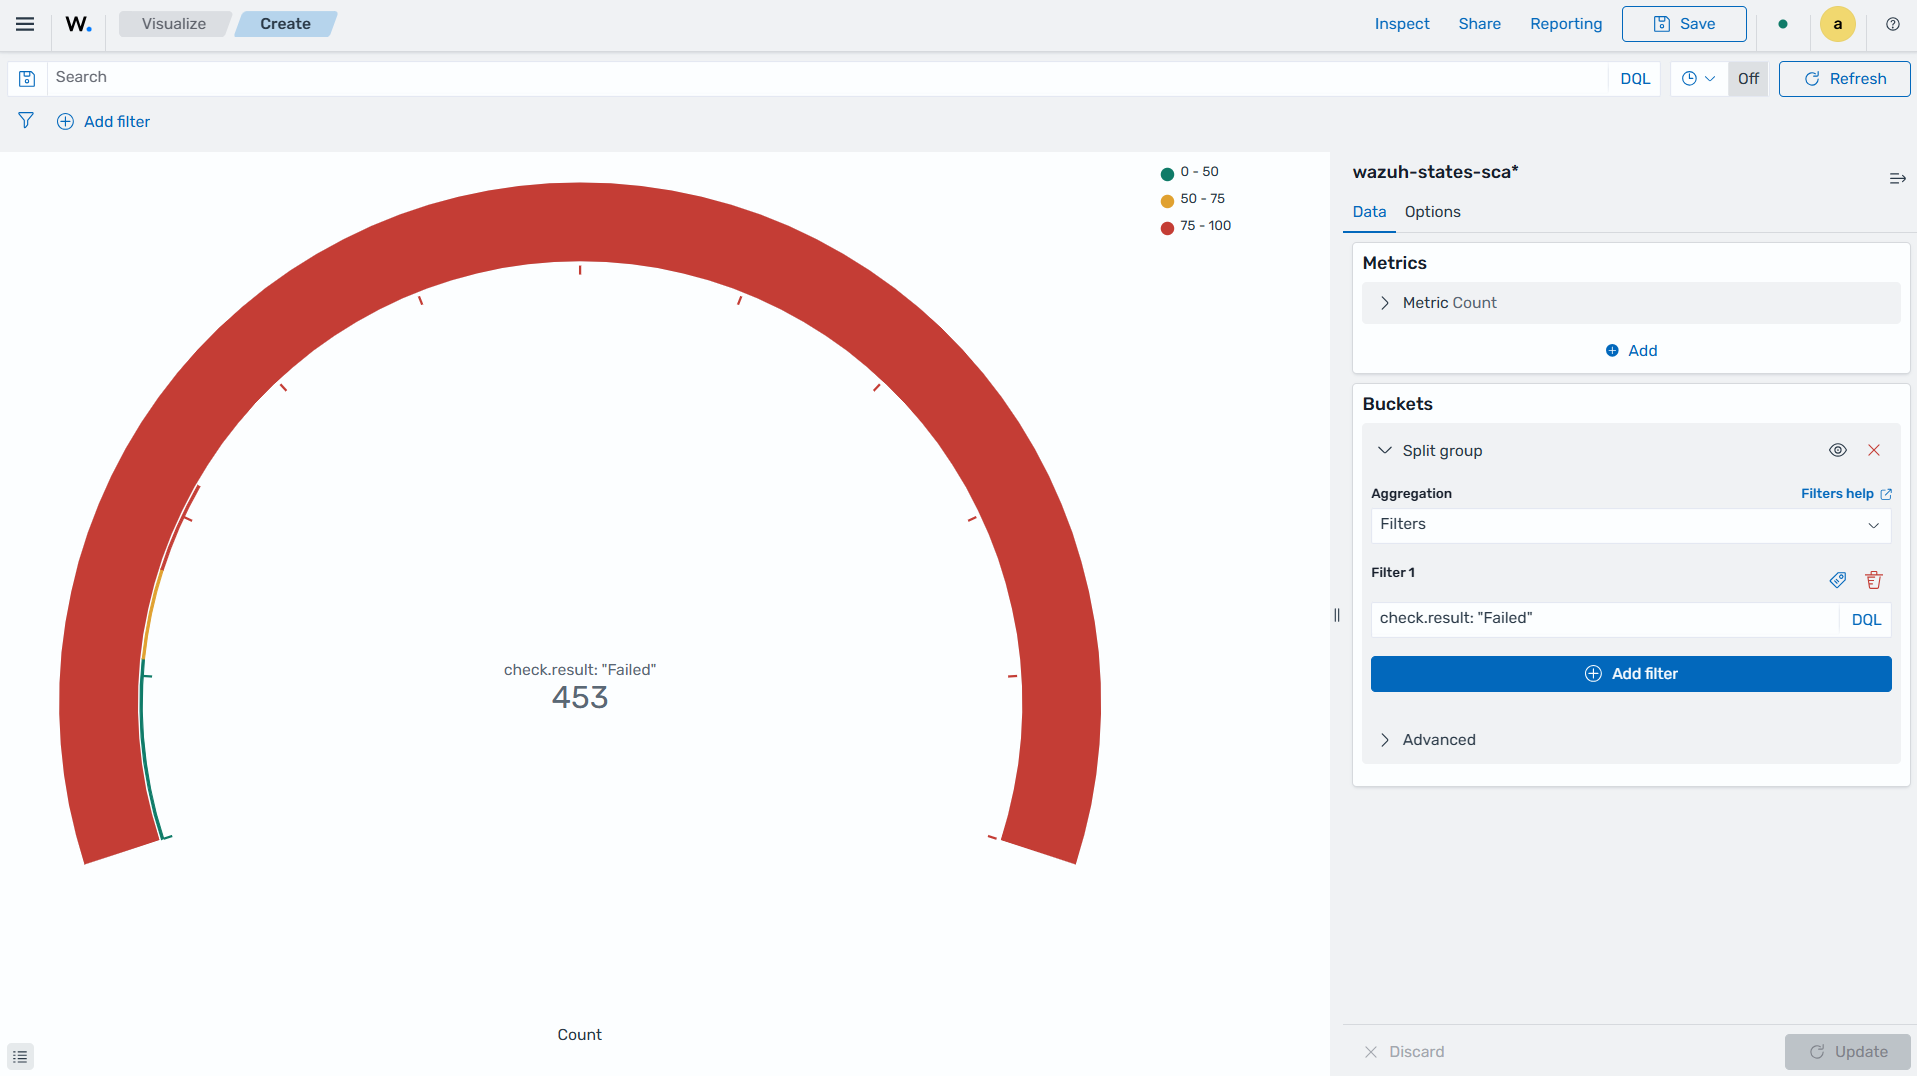Screen dimensions: 1917x1076
Task: Switch to the Options tab
Action: click(1432, 212)
